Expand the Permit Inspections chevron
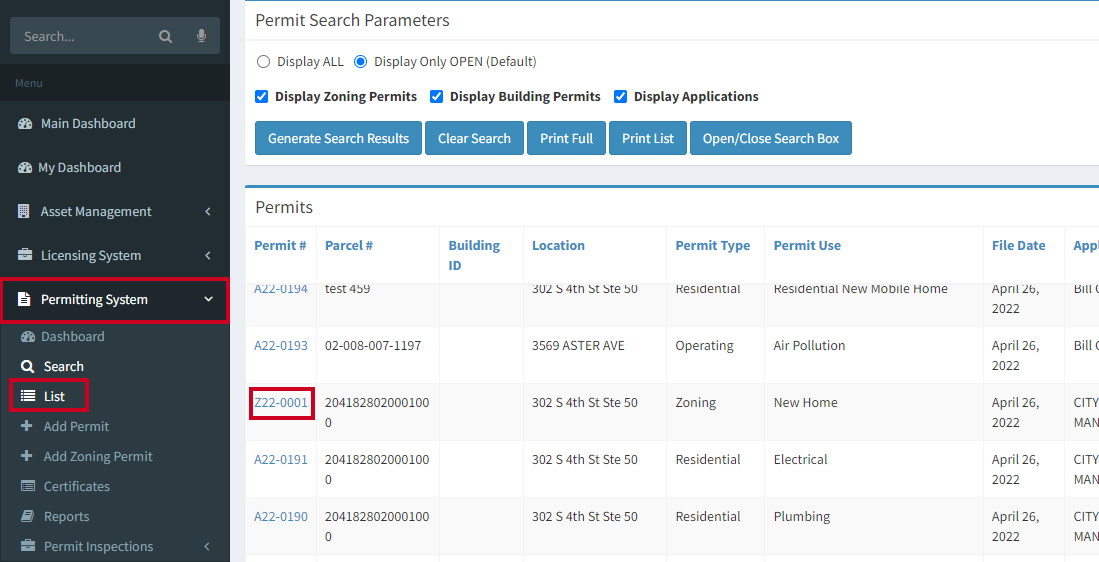1099x562 pixels. (x=207, y=546)
